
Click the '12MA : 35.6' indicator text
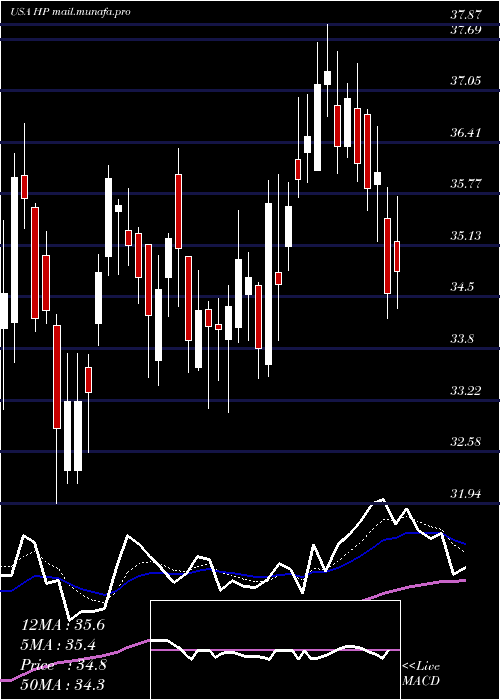[63, 625]
